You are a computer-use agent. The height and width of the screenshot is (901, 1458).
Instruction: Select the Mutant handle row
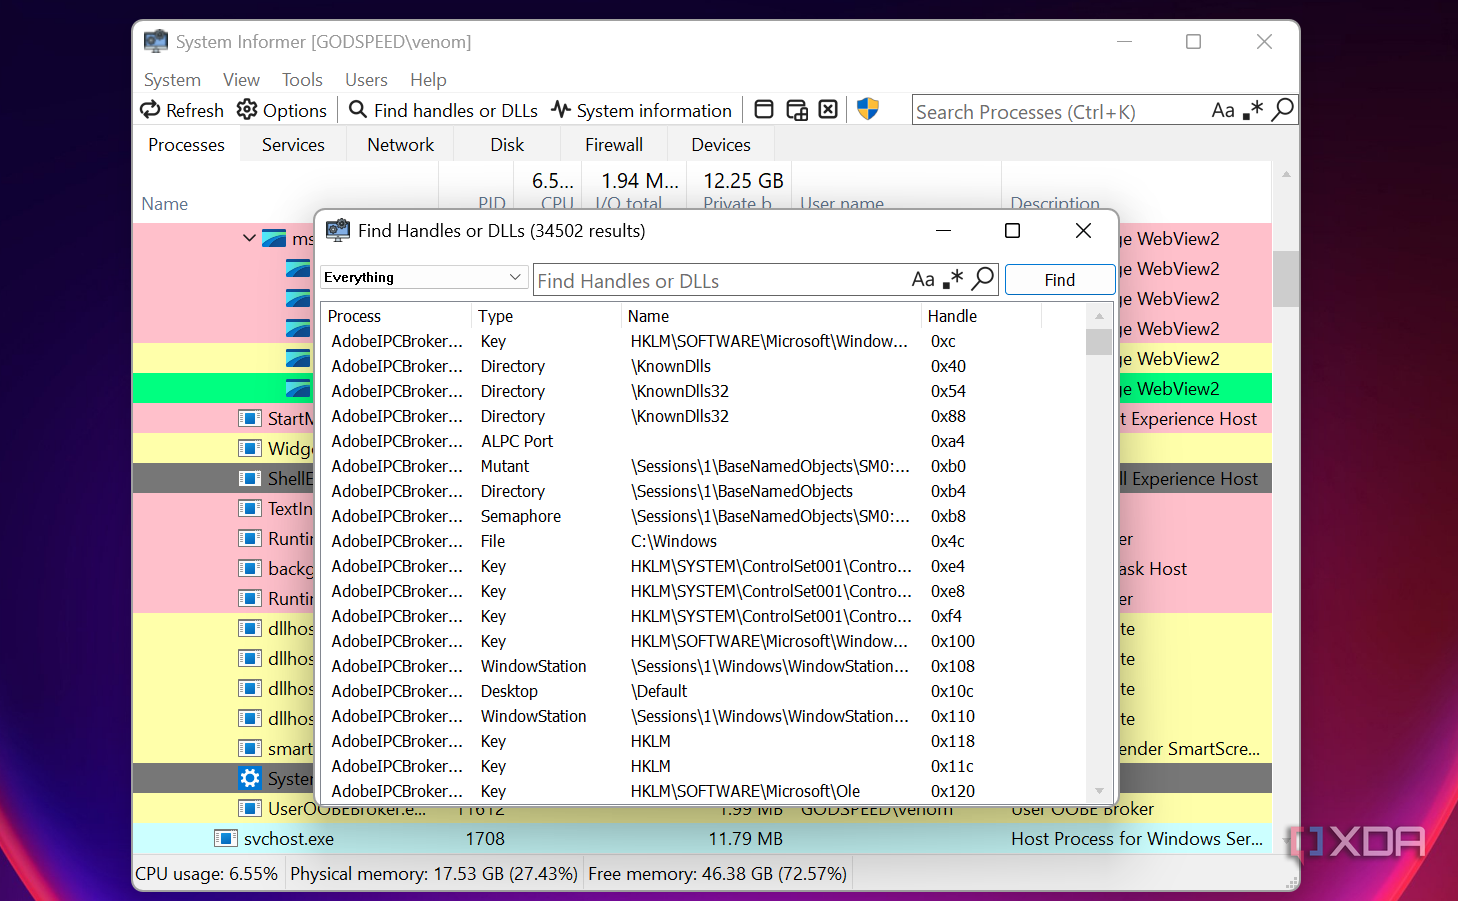click(x=703, y=466)
